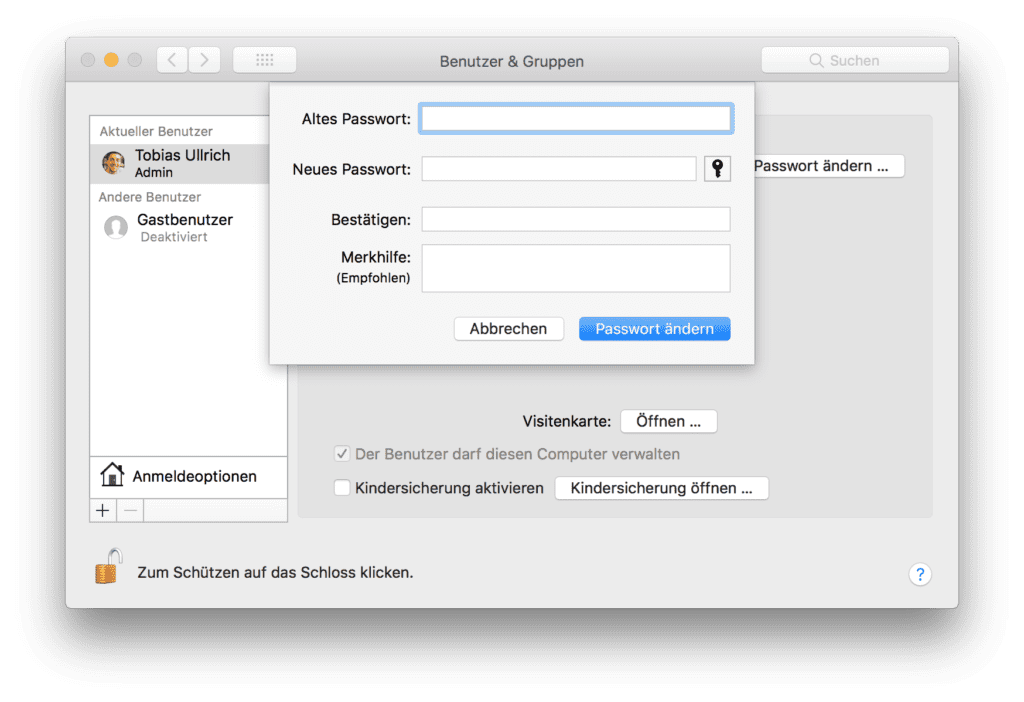Click the Anmeldeoptionen house icon

112,475
